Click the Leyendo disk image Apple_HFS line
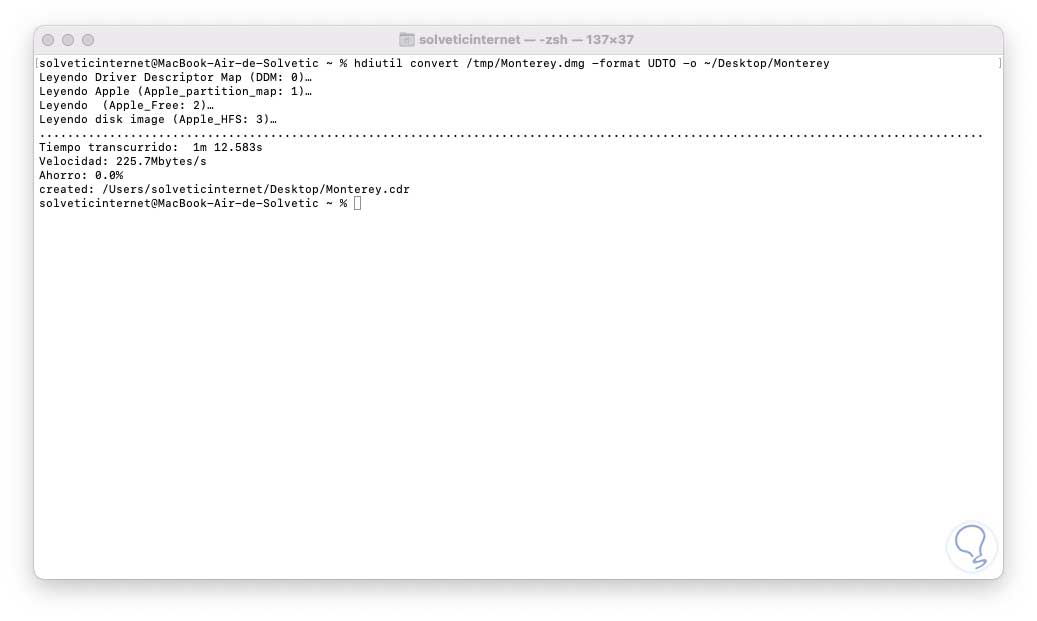The width and height of the screenshot is (1037, 621). (157, 119)
